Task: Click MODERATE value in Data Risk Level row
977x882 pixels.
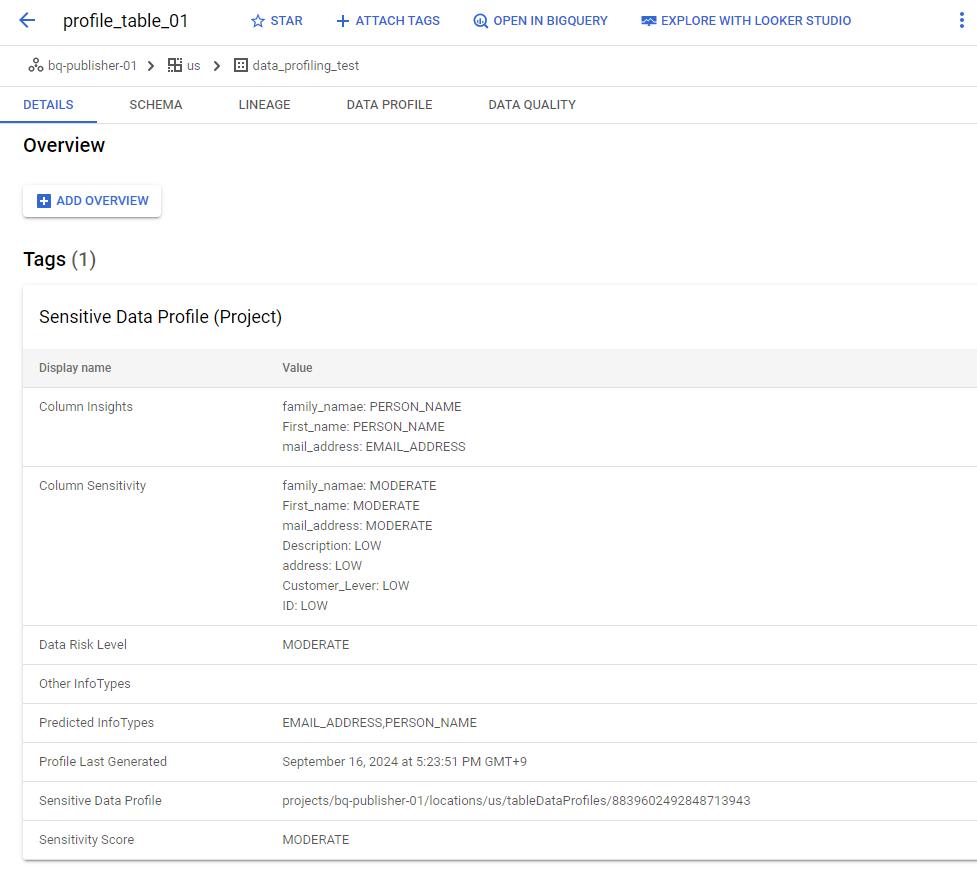Action: [316, 645]
